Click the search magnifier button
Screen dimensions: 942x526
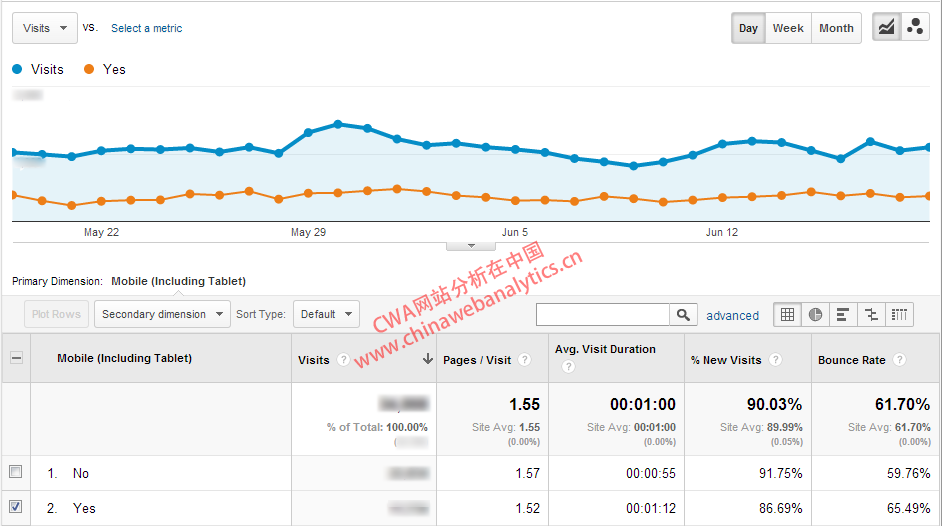click(683, 315)
